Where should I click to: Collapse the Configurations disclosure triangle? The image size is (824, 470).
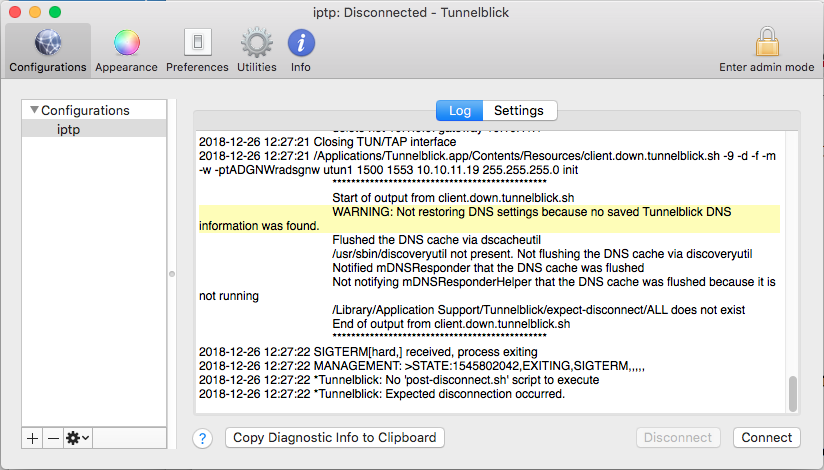click(x=34, y=110)
